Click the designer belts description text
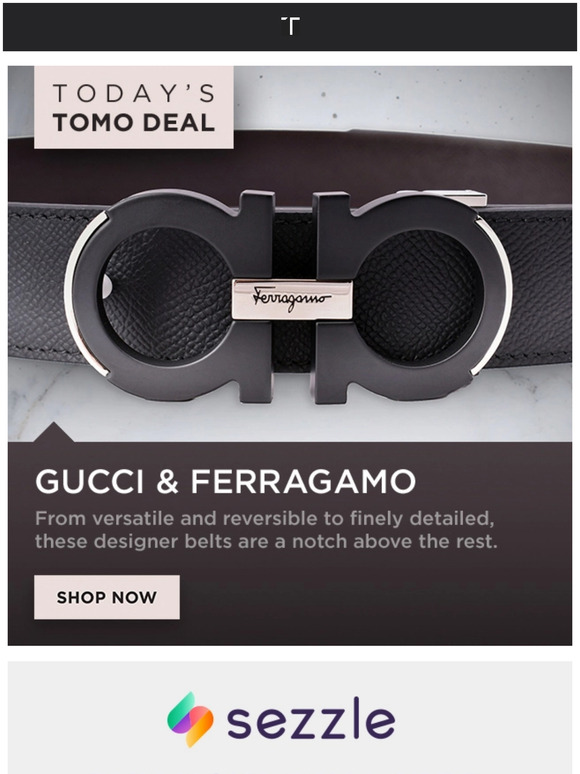Screen dimensions: 580x774 click(266, 530)
